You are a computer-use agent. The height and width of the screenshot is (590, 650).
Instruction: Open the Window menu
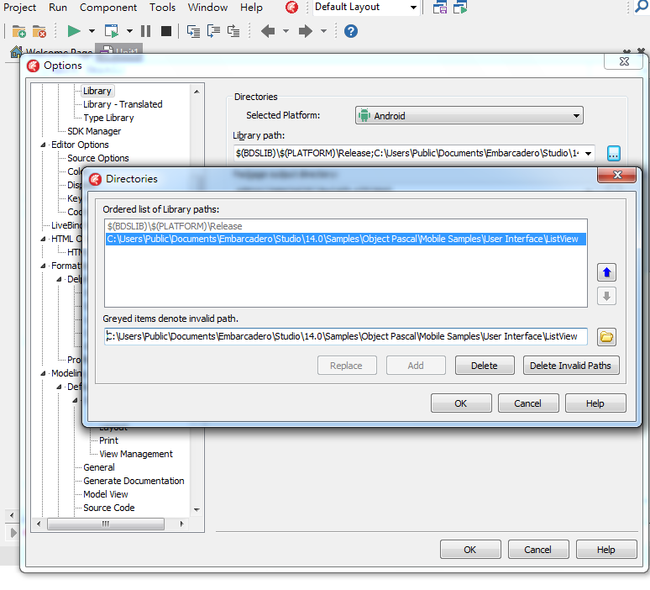(208, 7)
